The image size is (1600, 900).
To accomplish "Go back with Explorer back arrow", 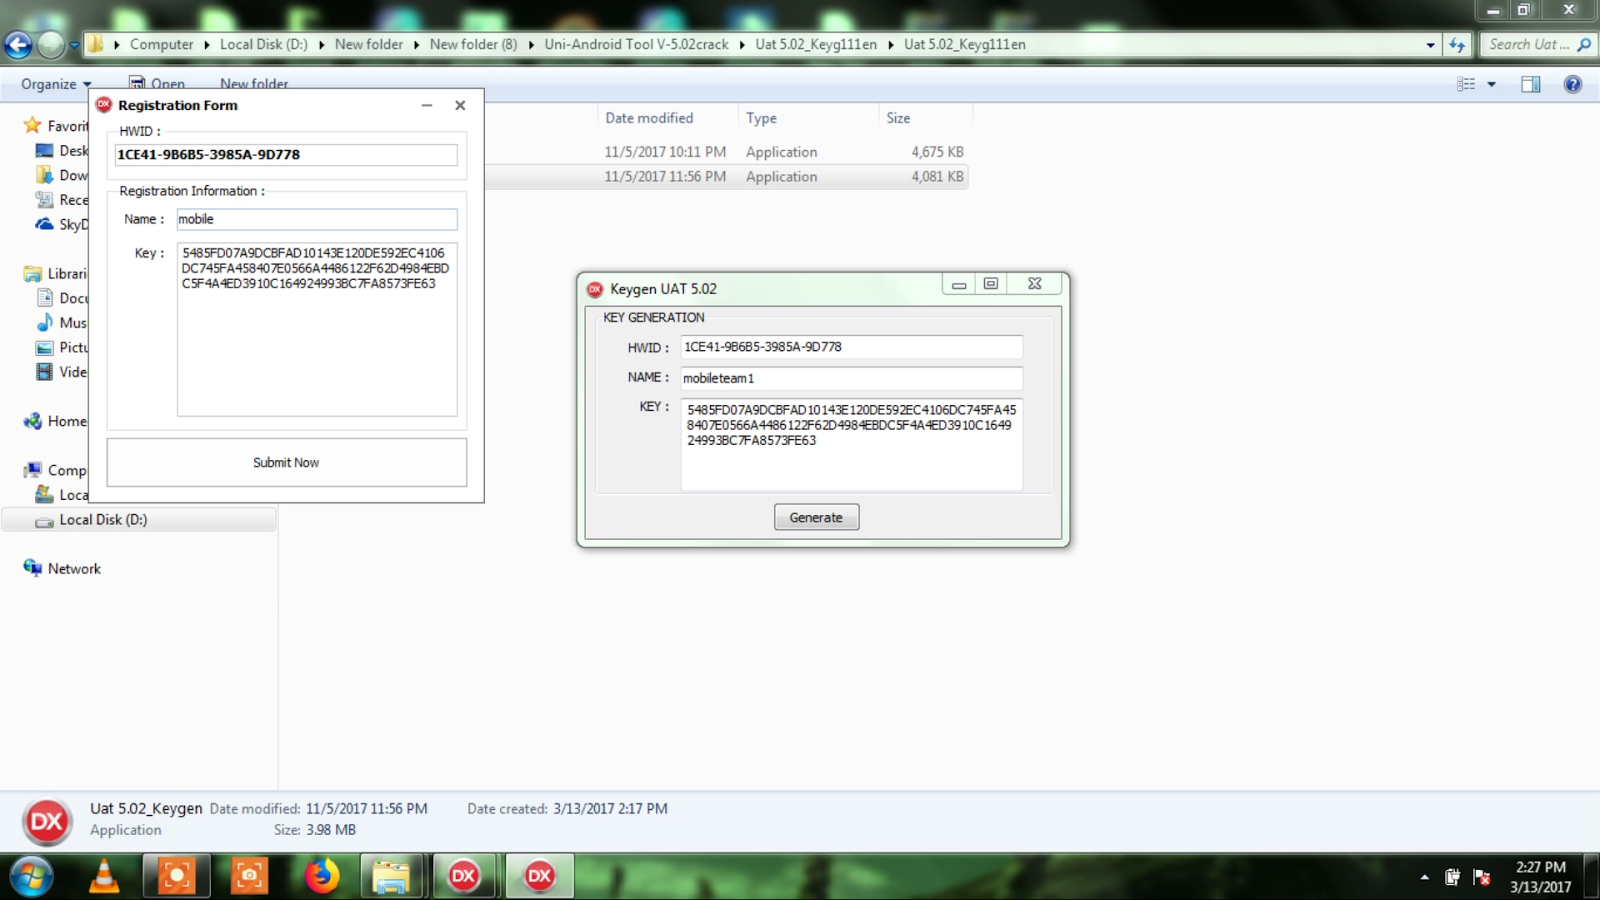I will pos(18,44).
